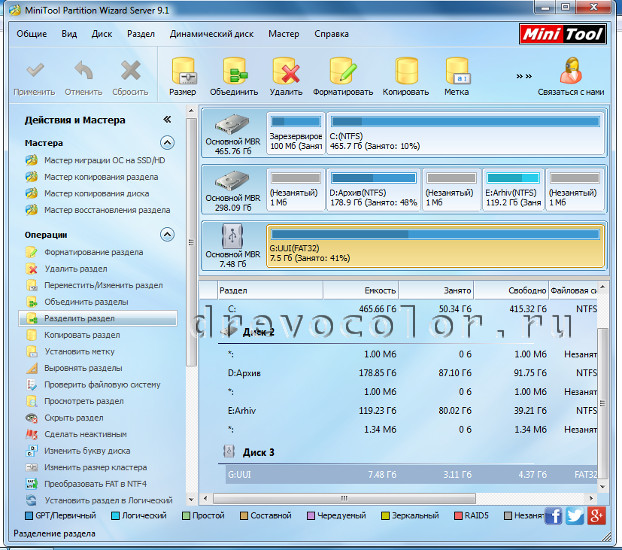
Task: Select the G:UUI row in table
Action: [x=411, y=474]
